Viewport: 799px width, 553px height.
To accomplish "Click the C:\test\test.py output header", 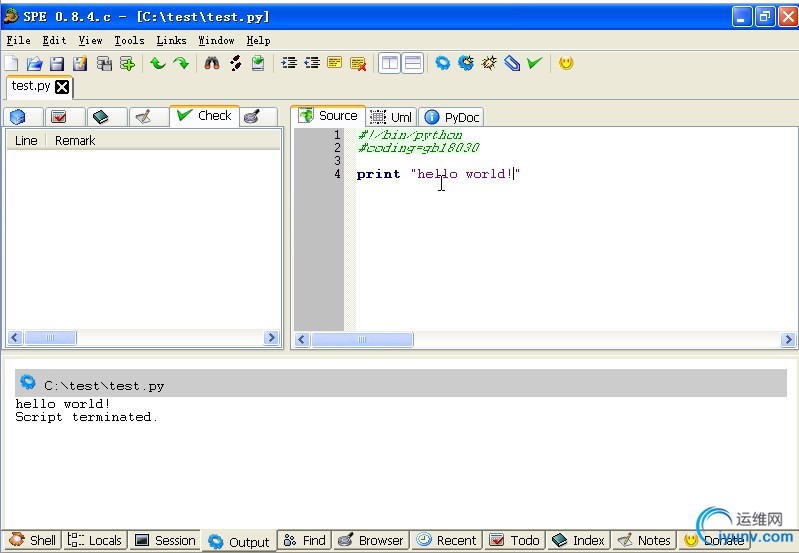I will tap(401, 383).
